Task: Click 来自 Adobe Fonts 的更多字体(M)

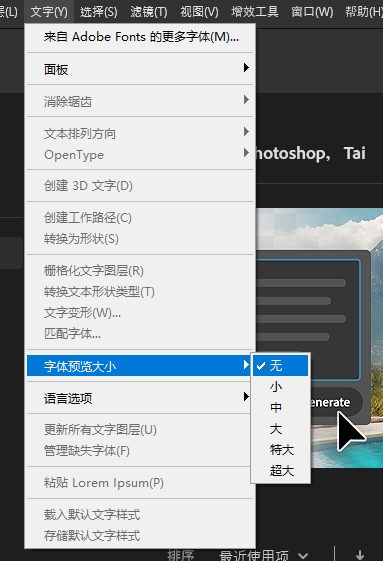Action: pyautogui.click(x=140, y=37)
